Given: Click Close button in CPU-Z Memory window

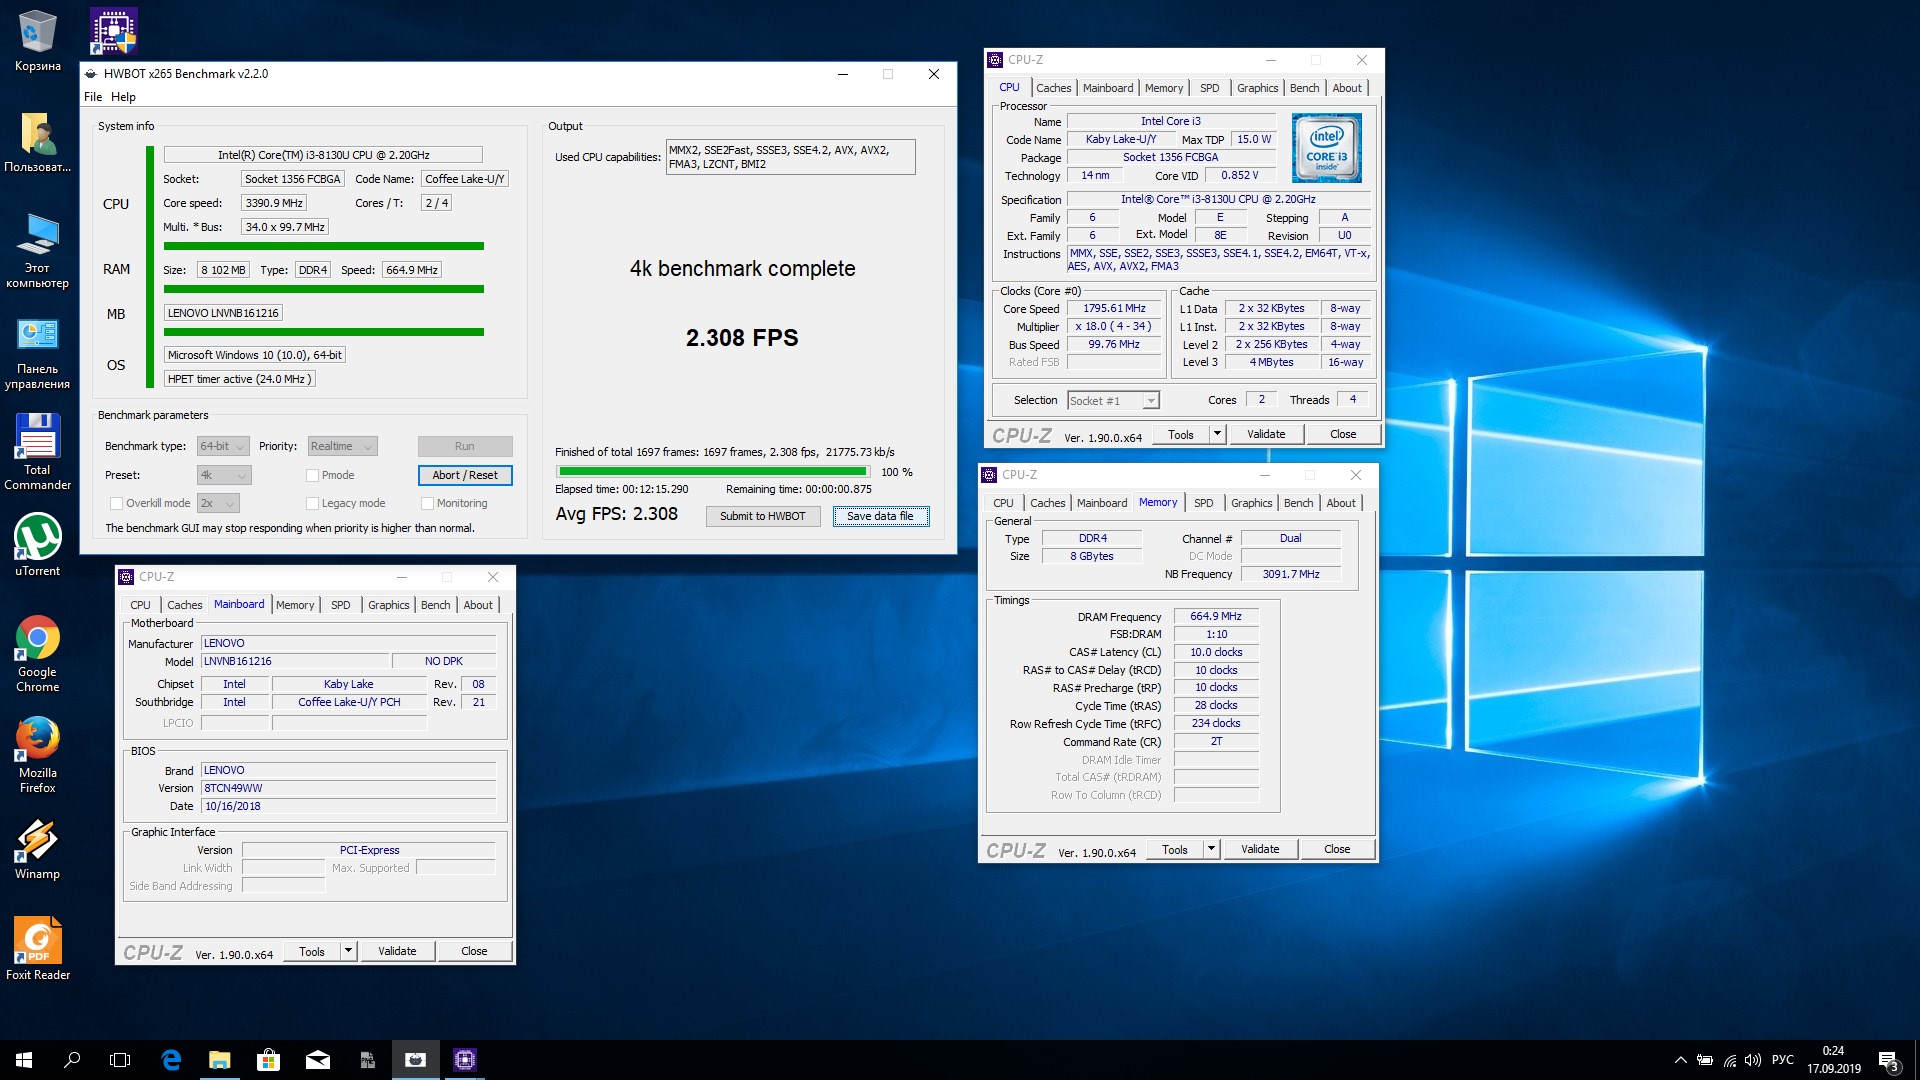Looking at the screenshot, I should (1337, 849).
